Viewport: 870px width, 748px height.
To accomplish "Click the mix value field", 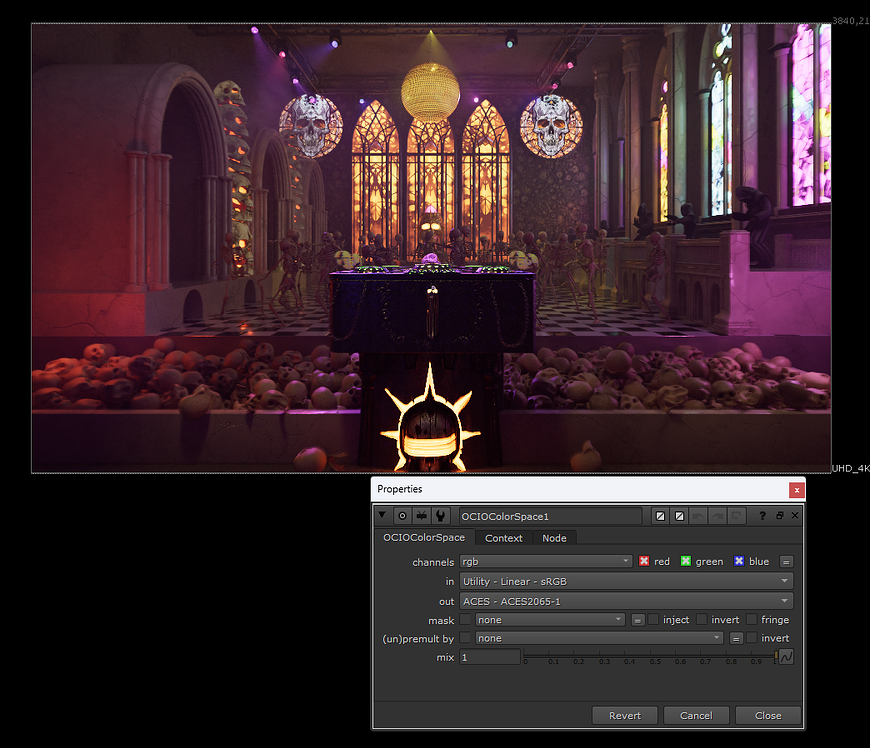I will coord(490,657).
